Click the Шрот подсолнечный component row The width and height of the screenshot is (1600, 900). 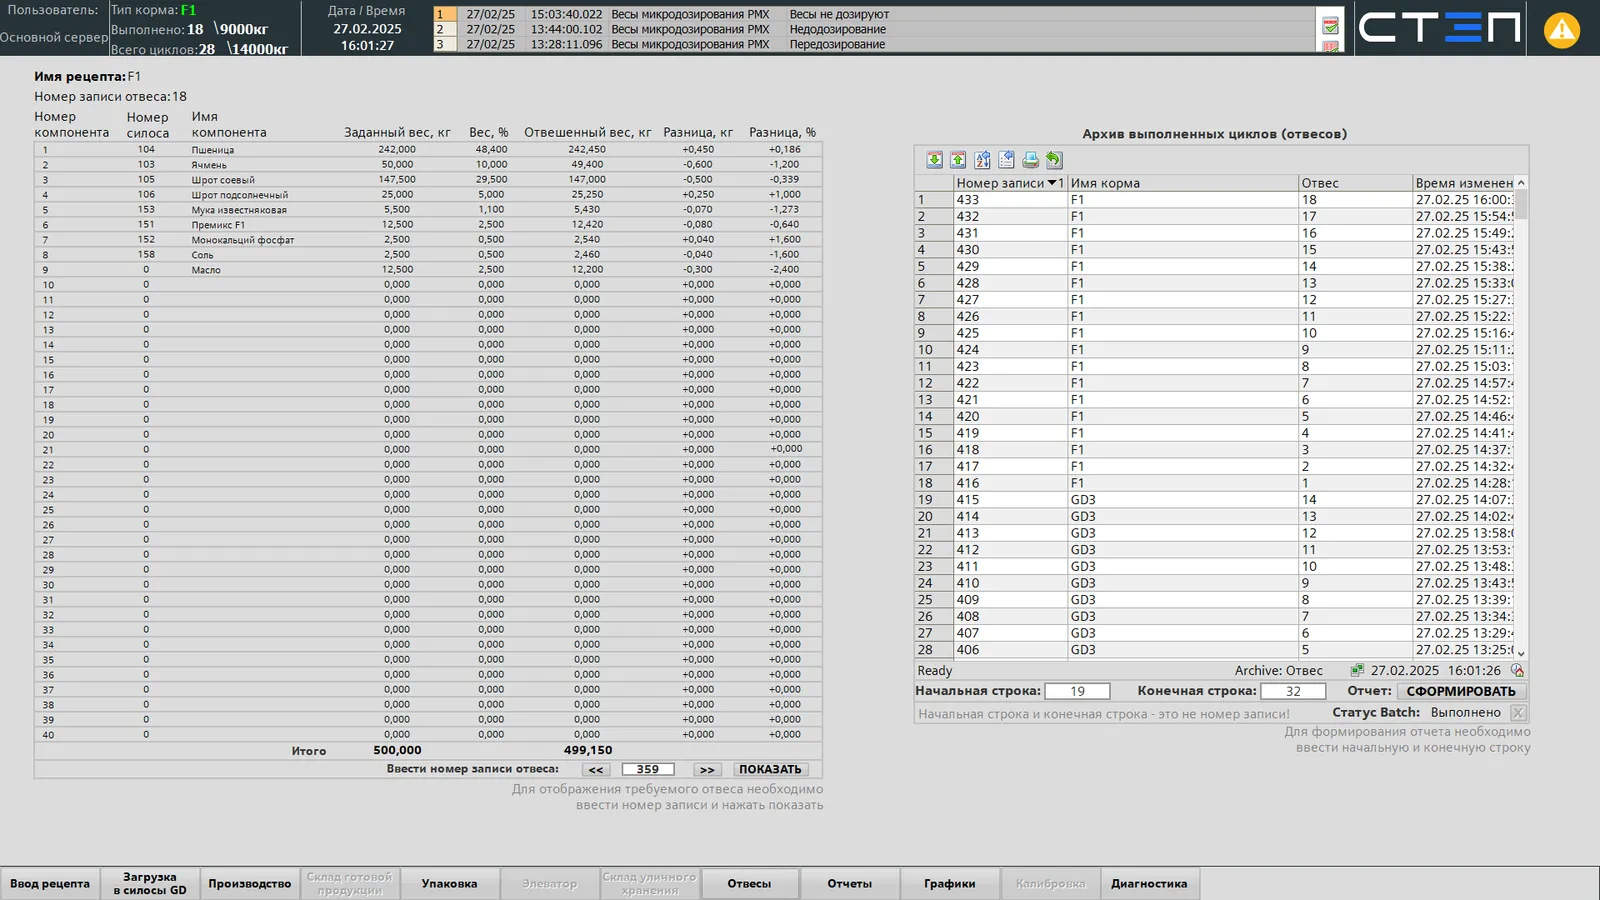tap(428, 195)
